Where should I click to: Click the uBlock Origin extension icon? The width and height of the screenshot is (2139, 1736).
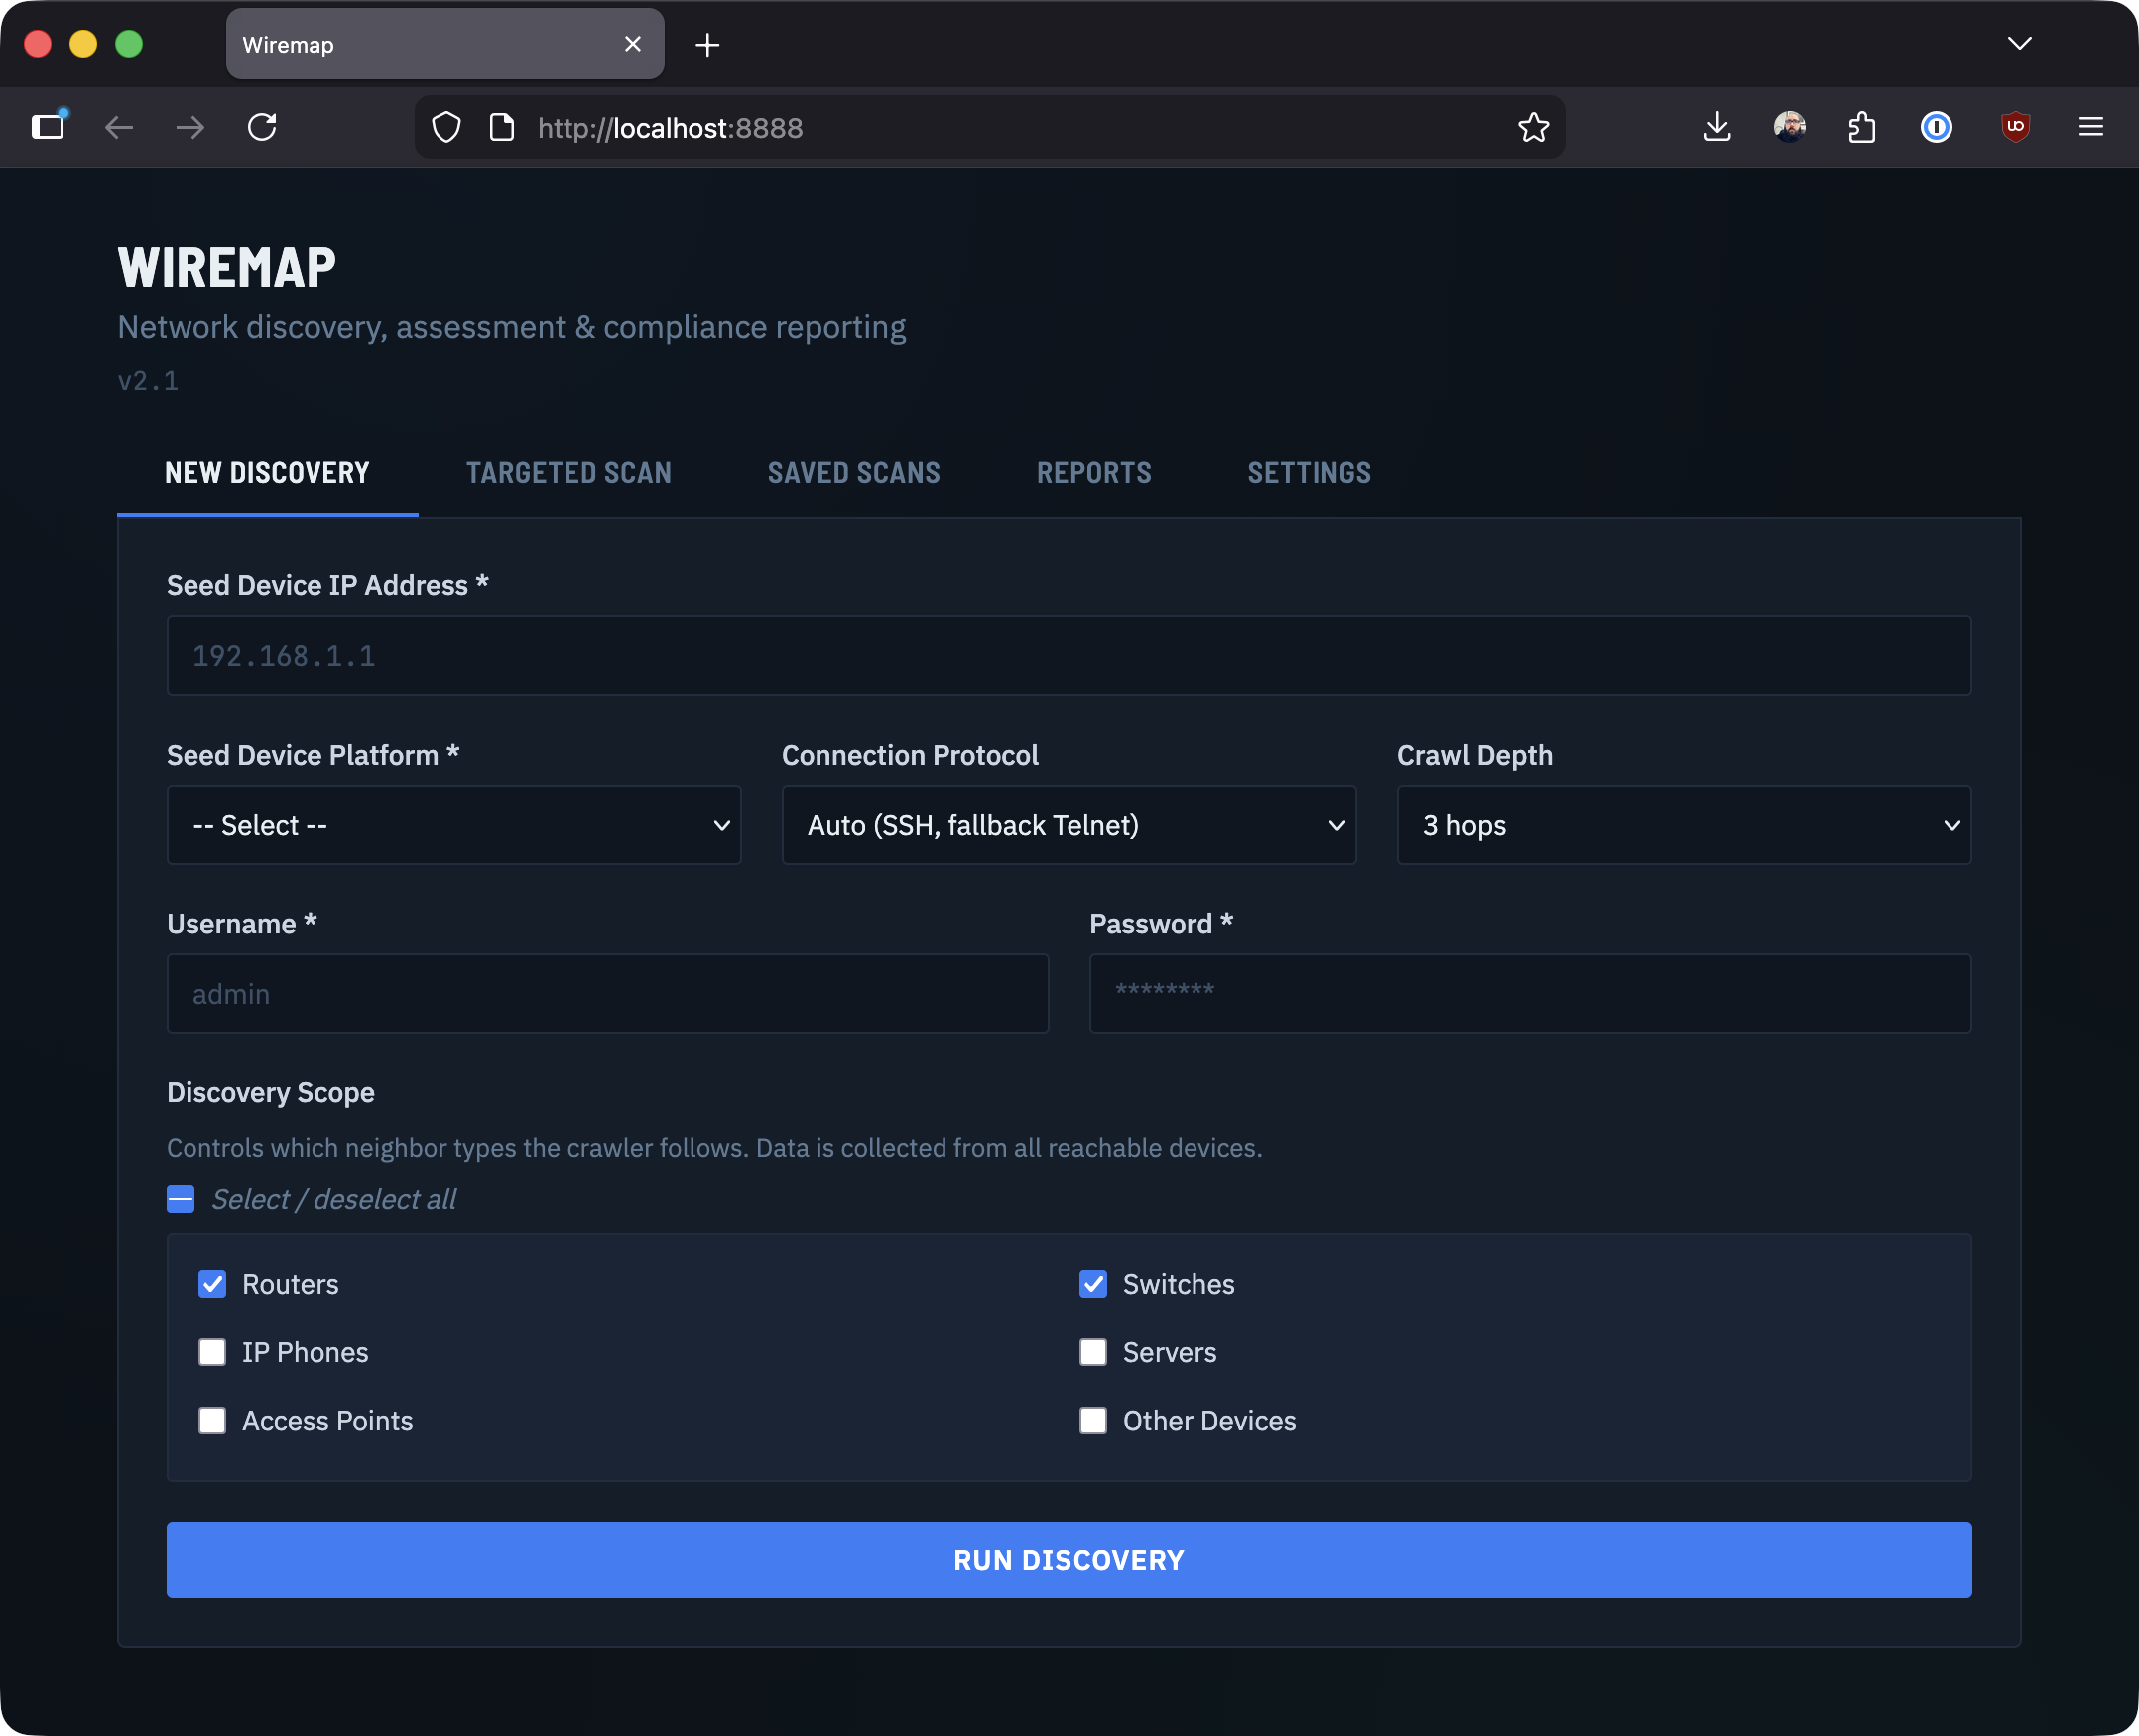click(2016, 127)
